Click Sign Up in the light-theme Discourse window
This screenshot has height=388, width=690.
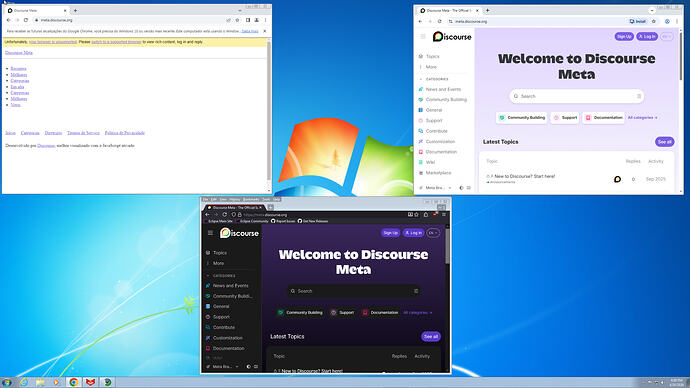624,37
